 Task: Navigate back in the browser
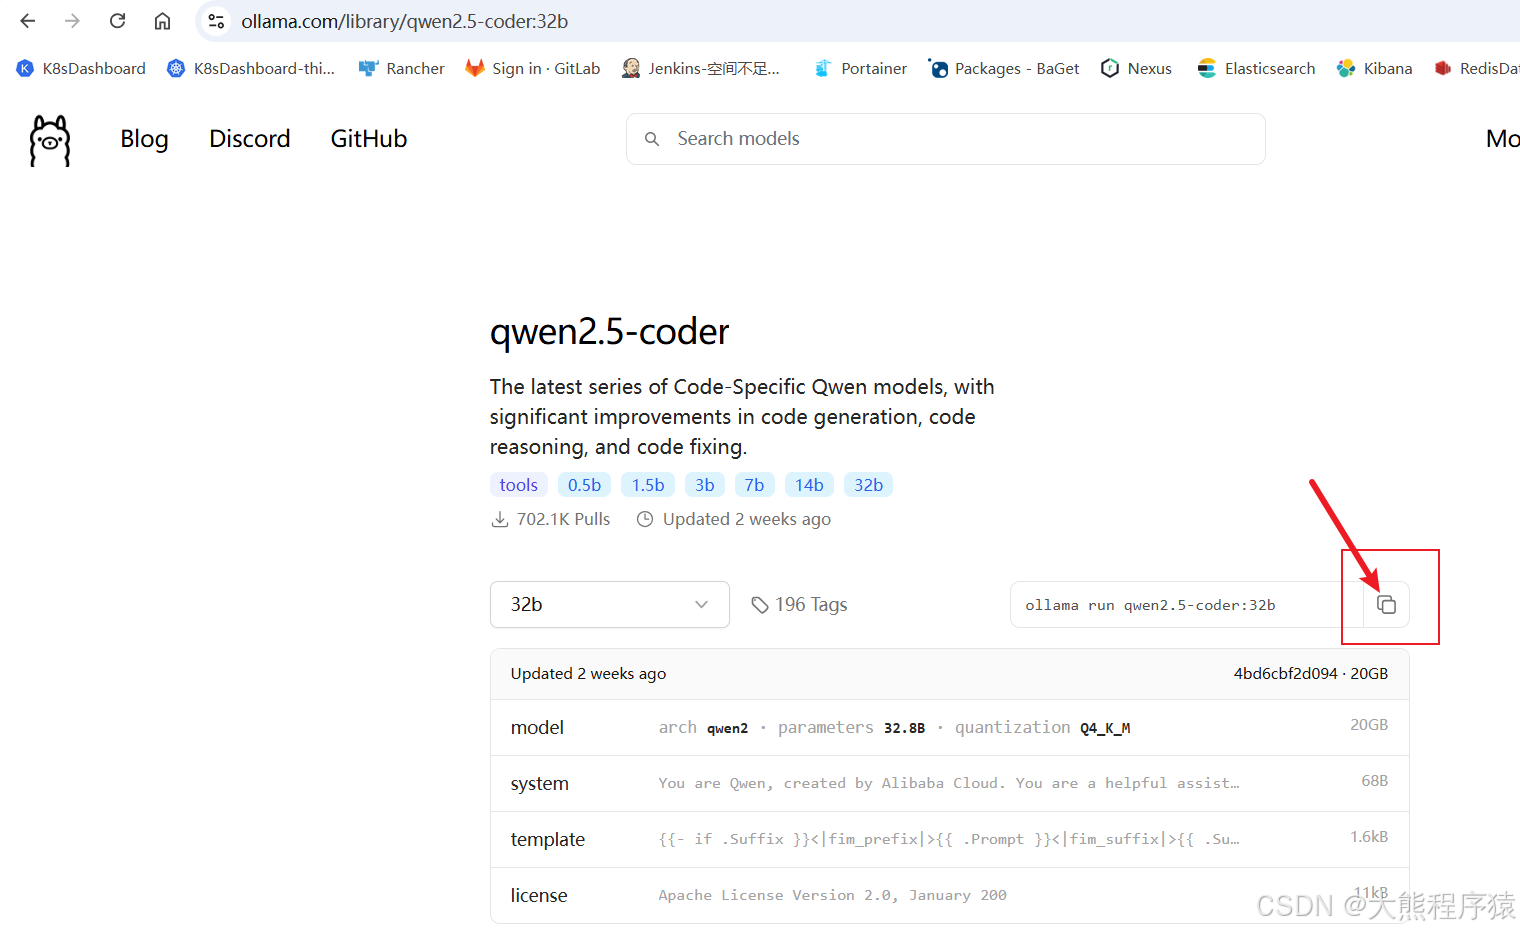pos(27,21)
